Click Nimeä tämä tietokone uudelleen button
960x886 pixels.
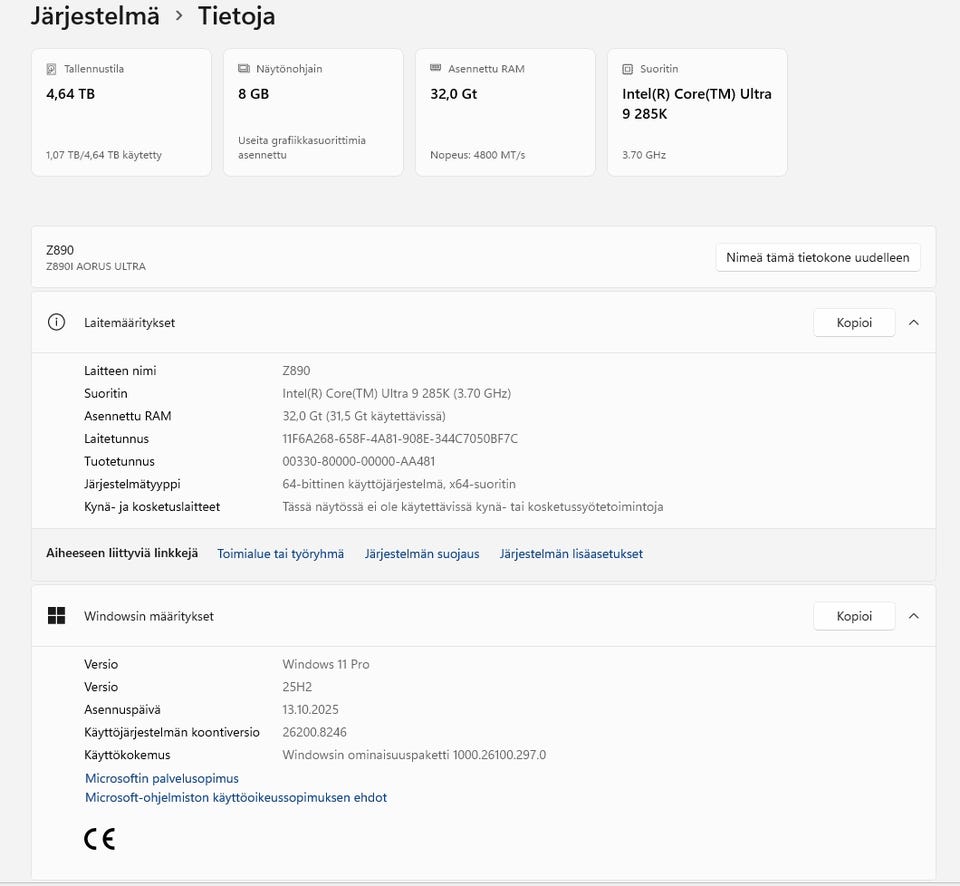tap(817, 258)
